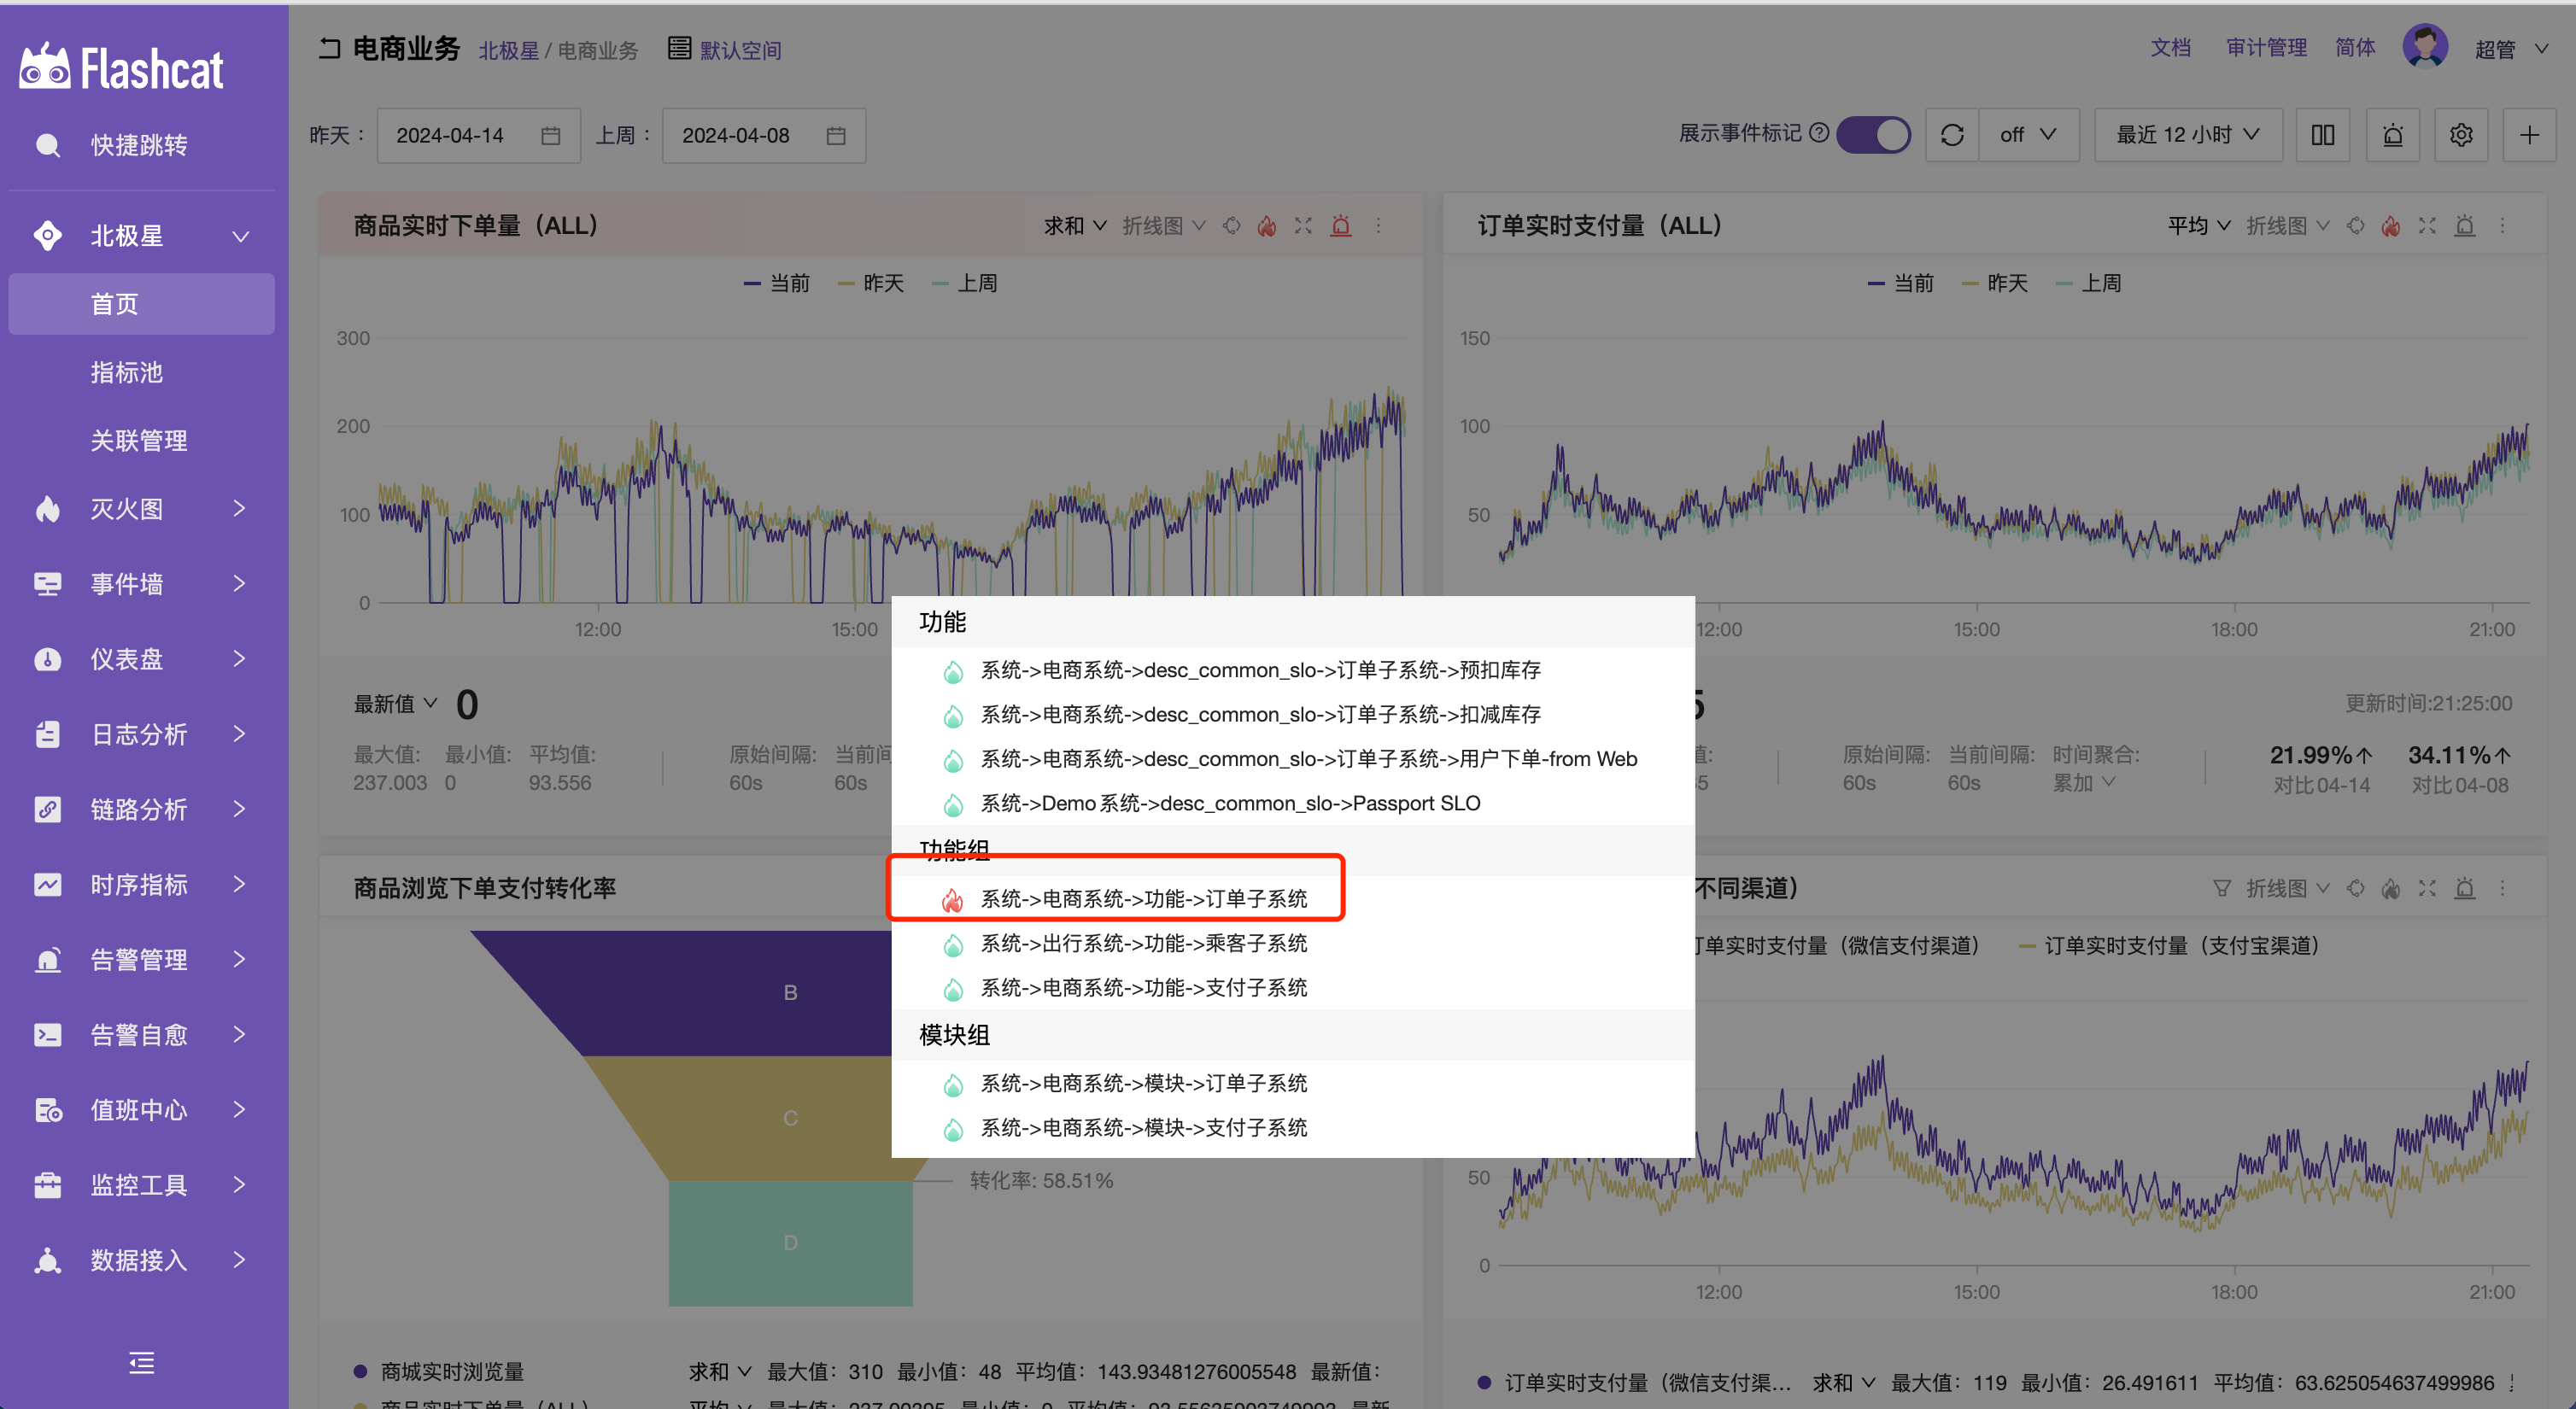Expand the 灭火图 sidebar menu

pos(140,509)
